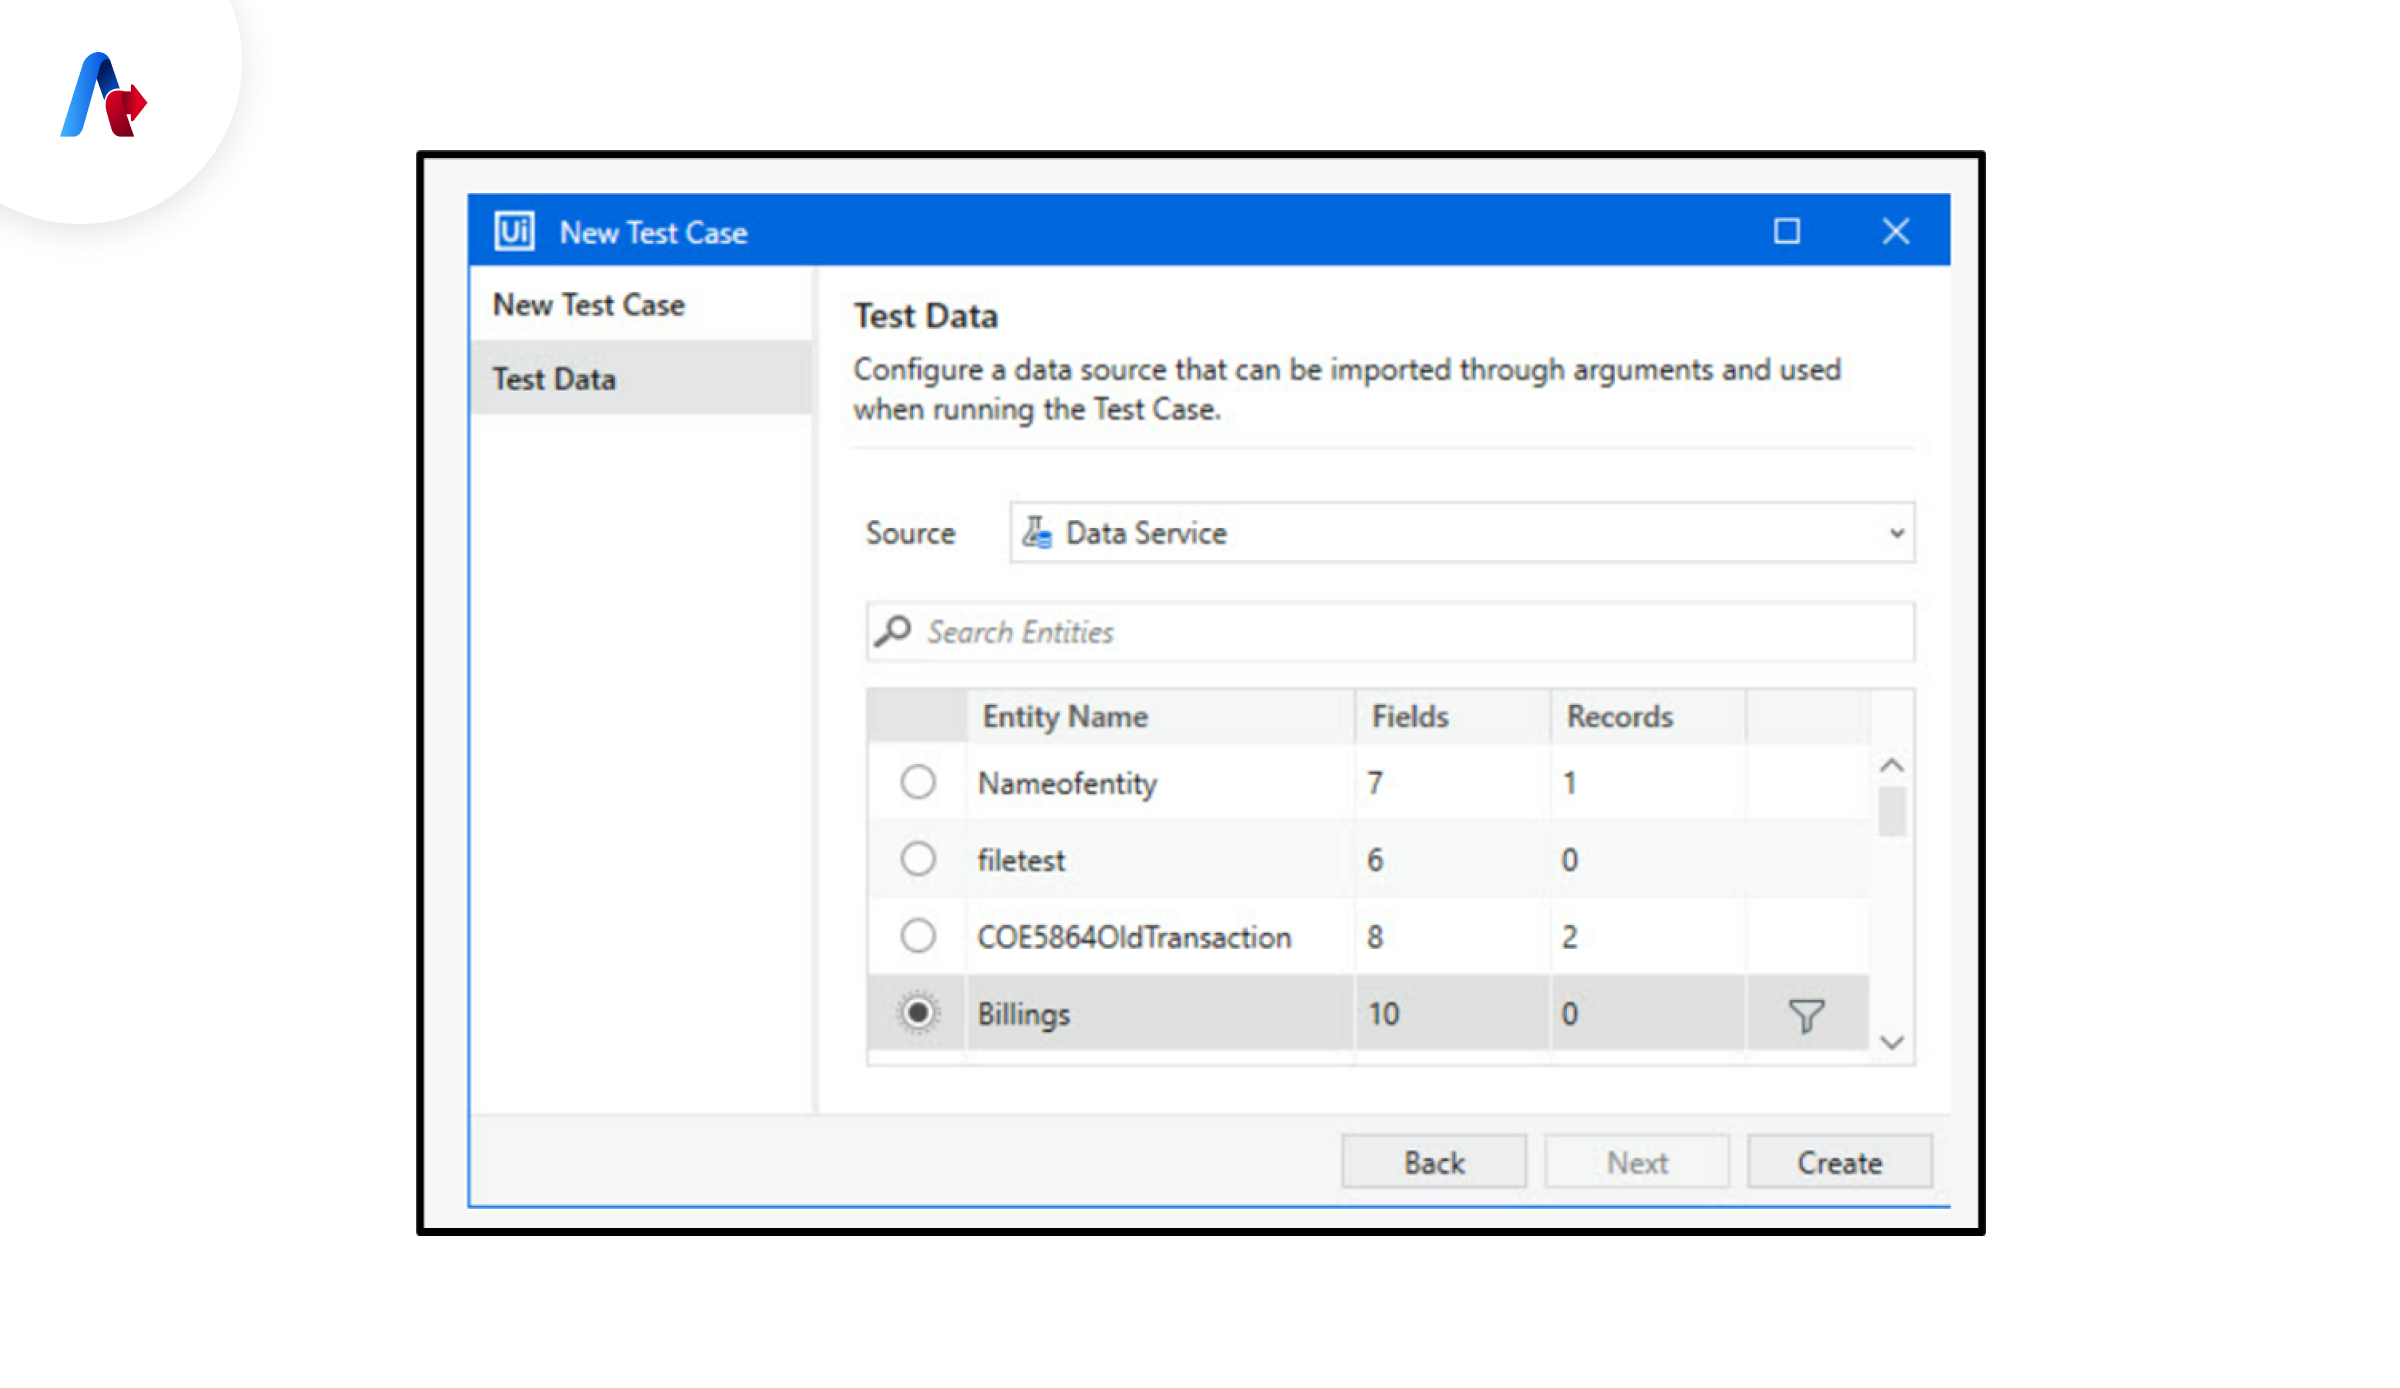Screen dimensions: 2400x1388
Task: Scroll down the entities list scrollbar
Action: (x=1896, y=1043)
